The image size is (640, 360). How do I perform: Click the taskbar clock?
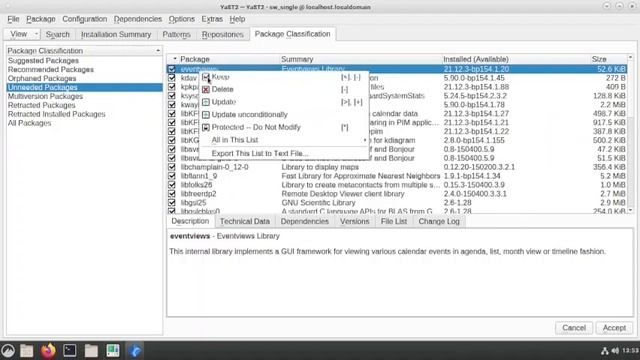(631, 351)
